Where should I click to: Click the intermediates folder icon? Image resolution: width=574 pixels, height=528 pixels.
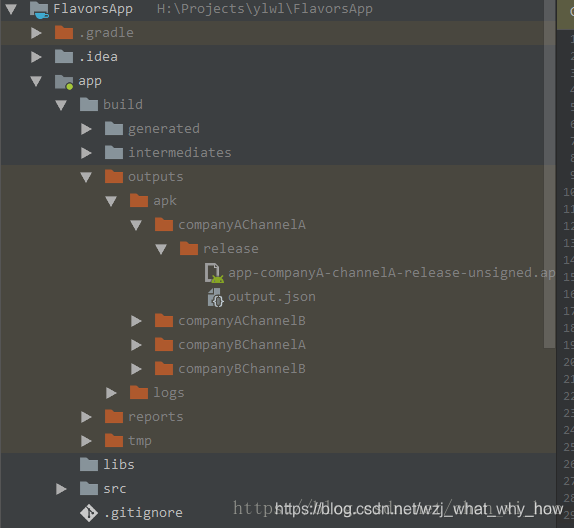114,152
